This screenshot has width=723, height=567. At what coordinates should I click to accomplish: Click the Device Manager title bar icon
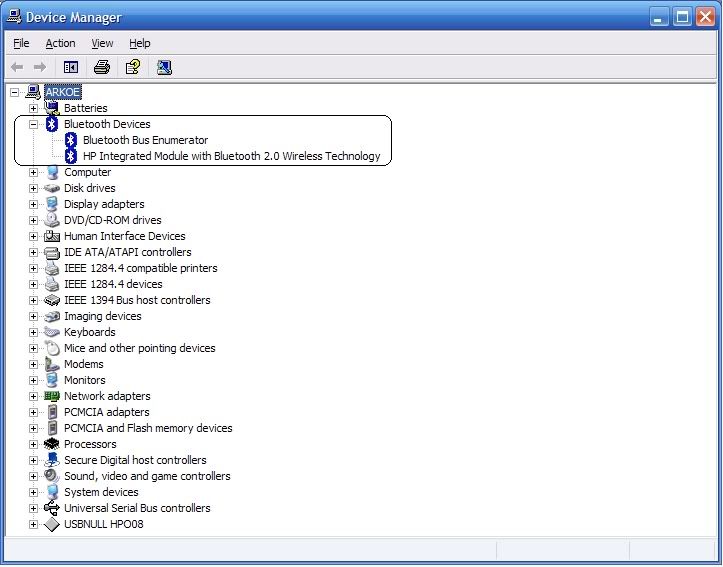14,17
